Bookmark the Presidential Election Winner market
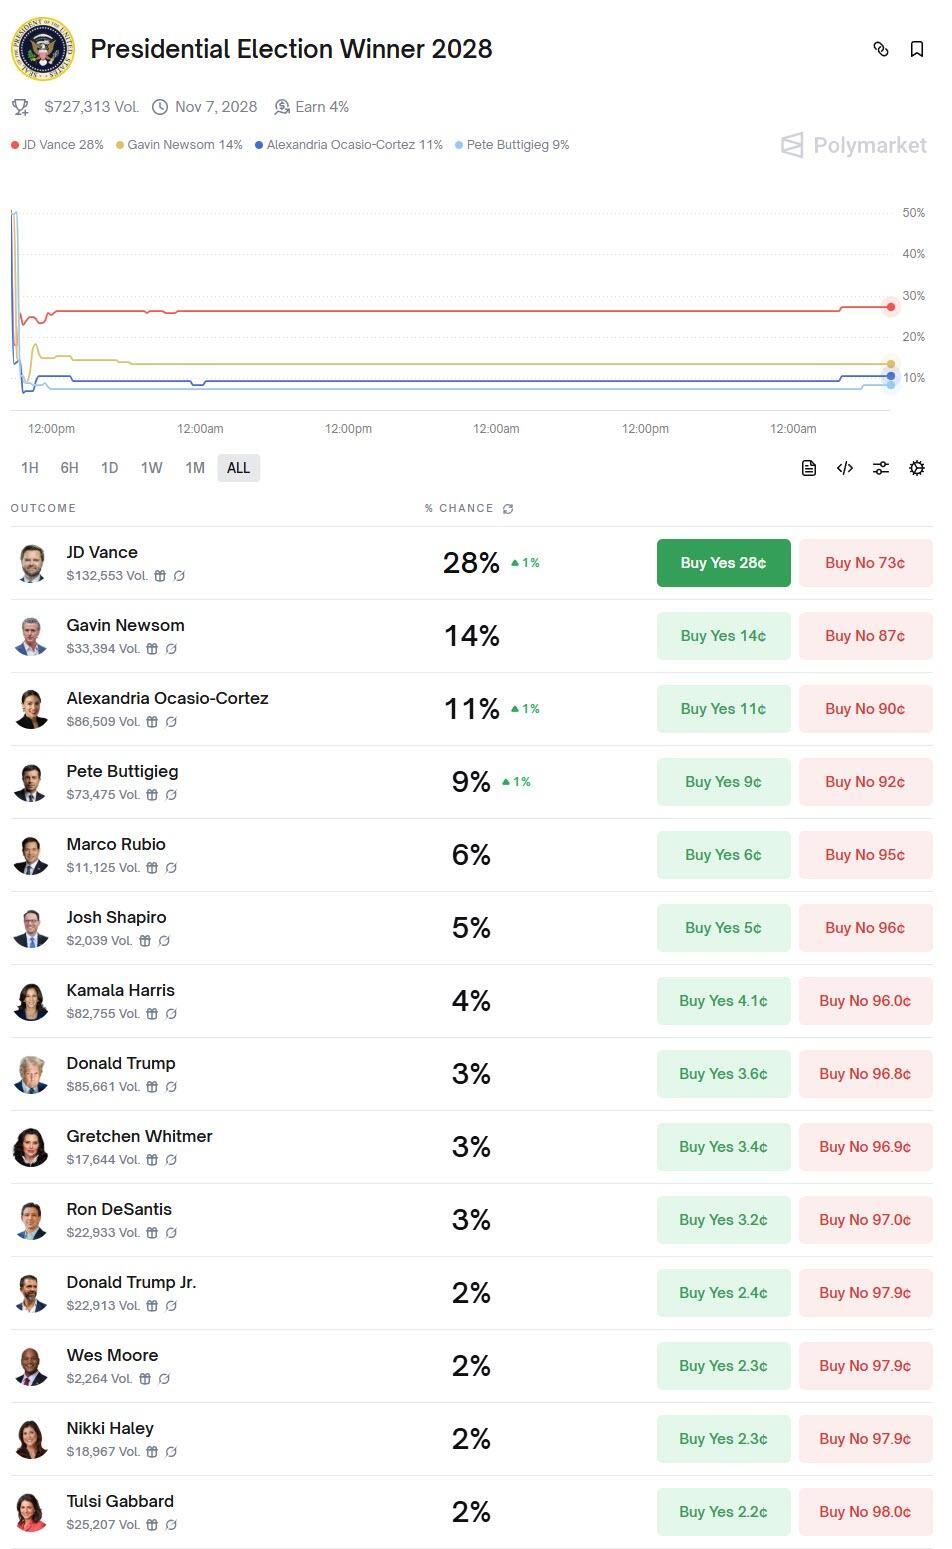Viewport: 952px width, 1549px height. (916, 49)
